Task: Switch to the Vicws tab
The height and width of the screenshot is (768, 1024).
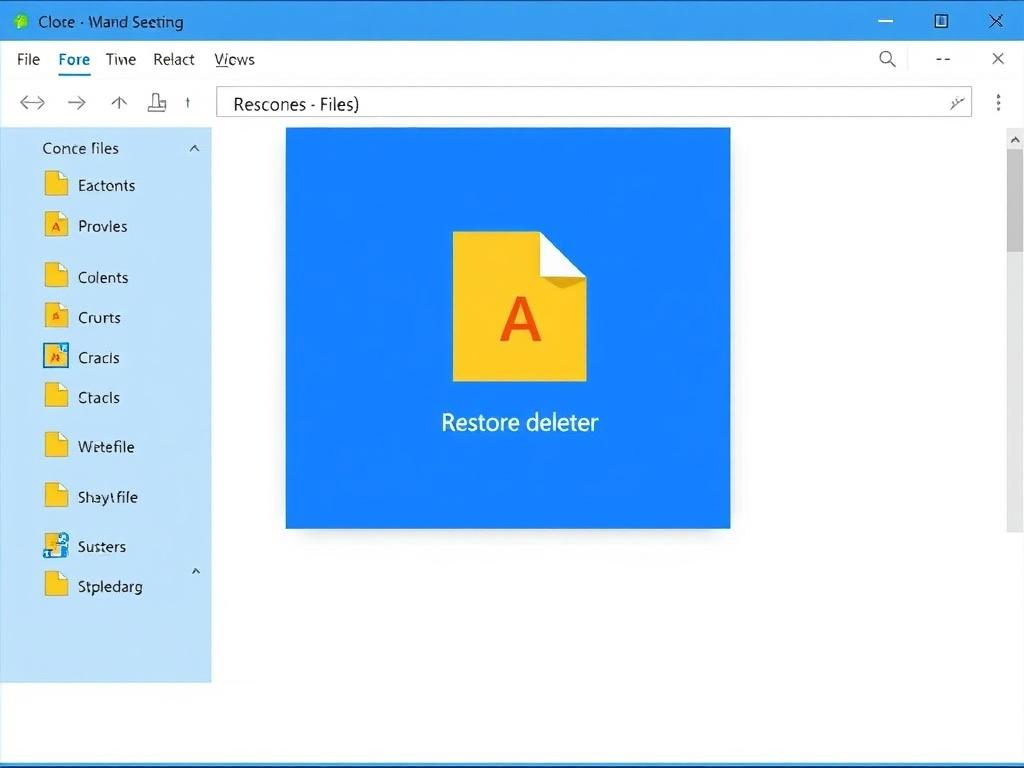Action: [x=234, y=59]
